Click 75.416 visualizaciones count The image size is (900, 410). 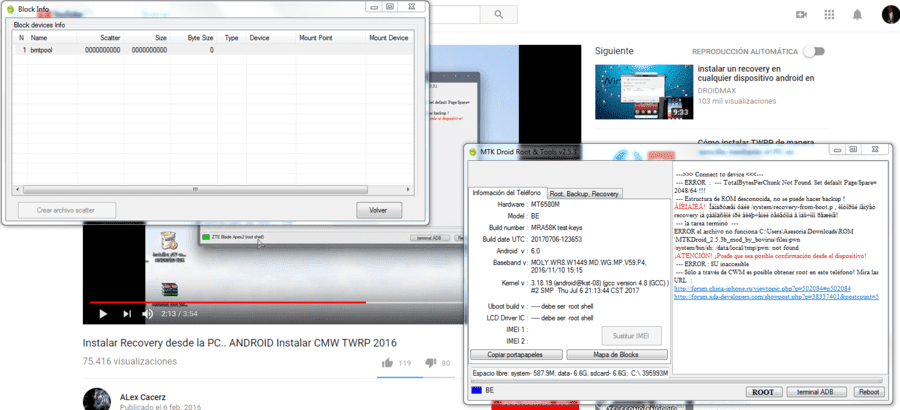tap(130, 362)
